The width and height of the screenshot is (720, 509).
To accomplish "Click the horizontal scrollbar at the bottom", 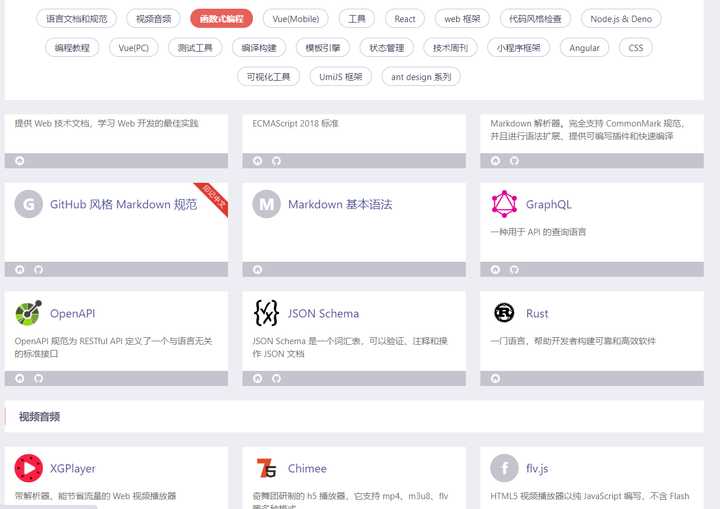I will pyautogui.click(x=48, y=507).
